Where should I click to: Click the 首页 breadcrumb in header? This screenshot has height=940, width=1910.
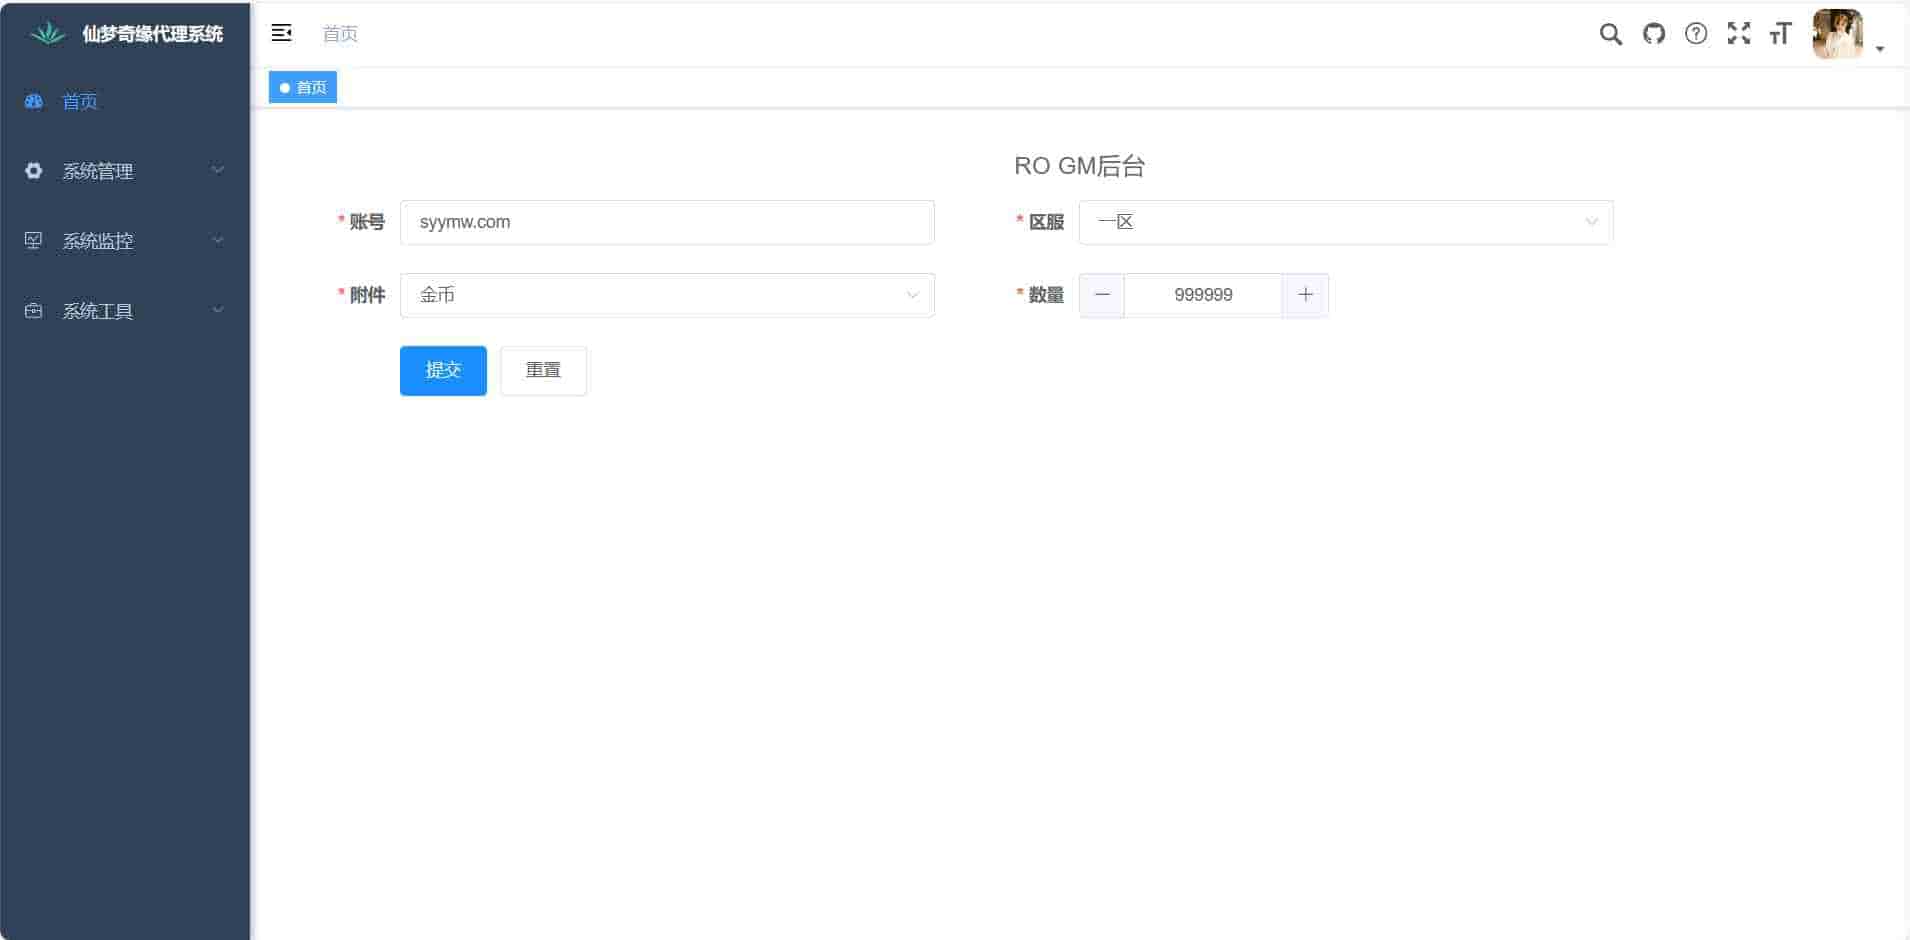[340, 34]
